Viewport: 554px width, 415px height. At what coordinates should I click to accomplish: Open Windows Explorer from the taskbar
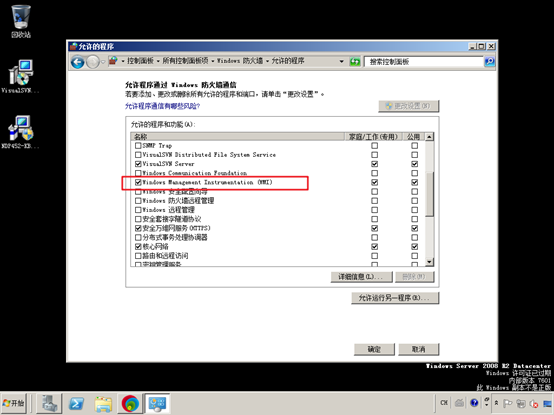tap(103, 403)
